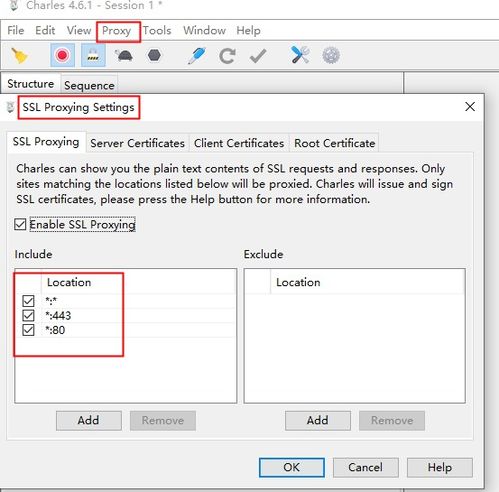The width and height of the screenshot is (499, 492).
Task: Click Add under the Exclude list
Action: (318, 420)
